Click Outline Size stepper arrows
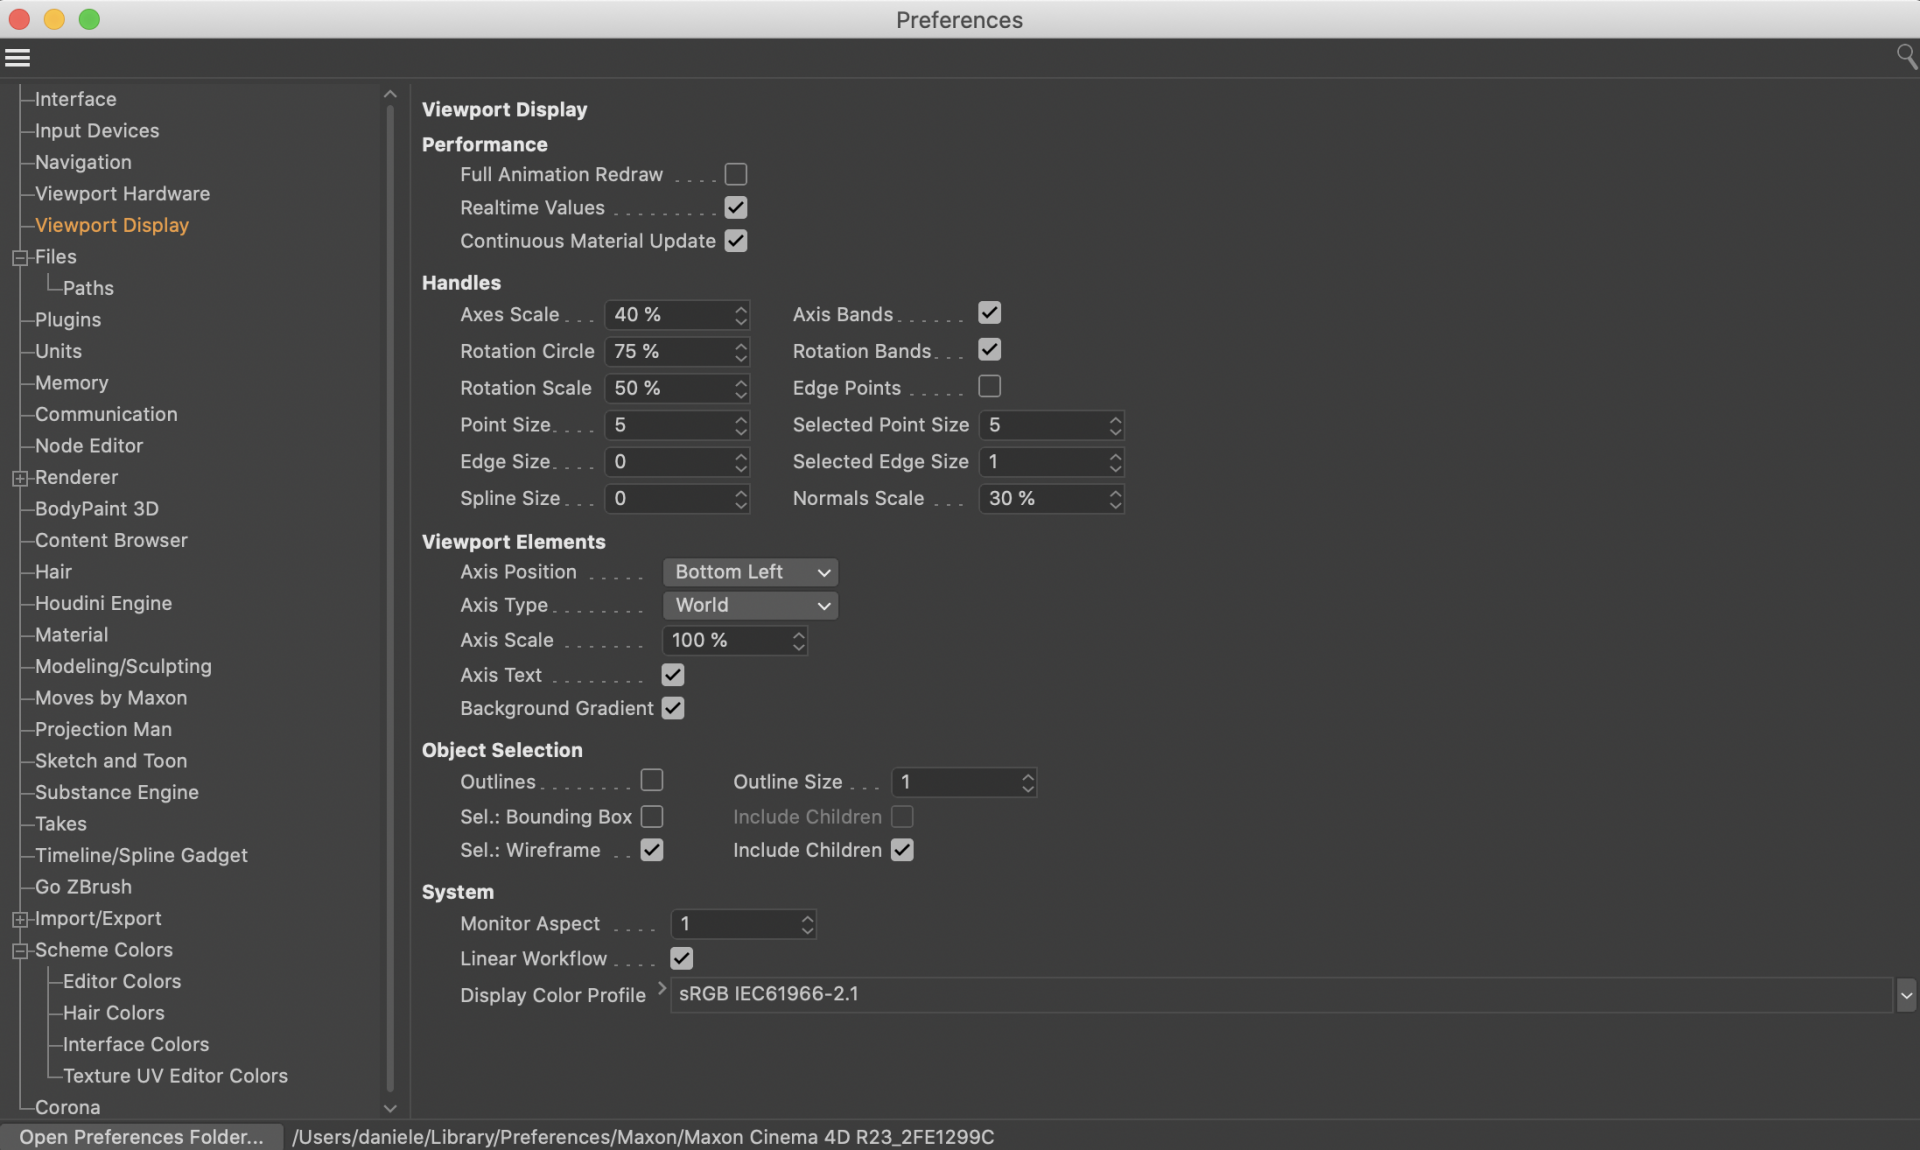The width and height of the screenshot is (1920, 1150). tap(1027, 783)
